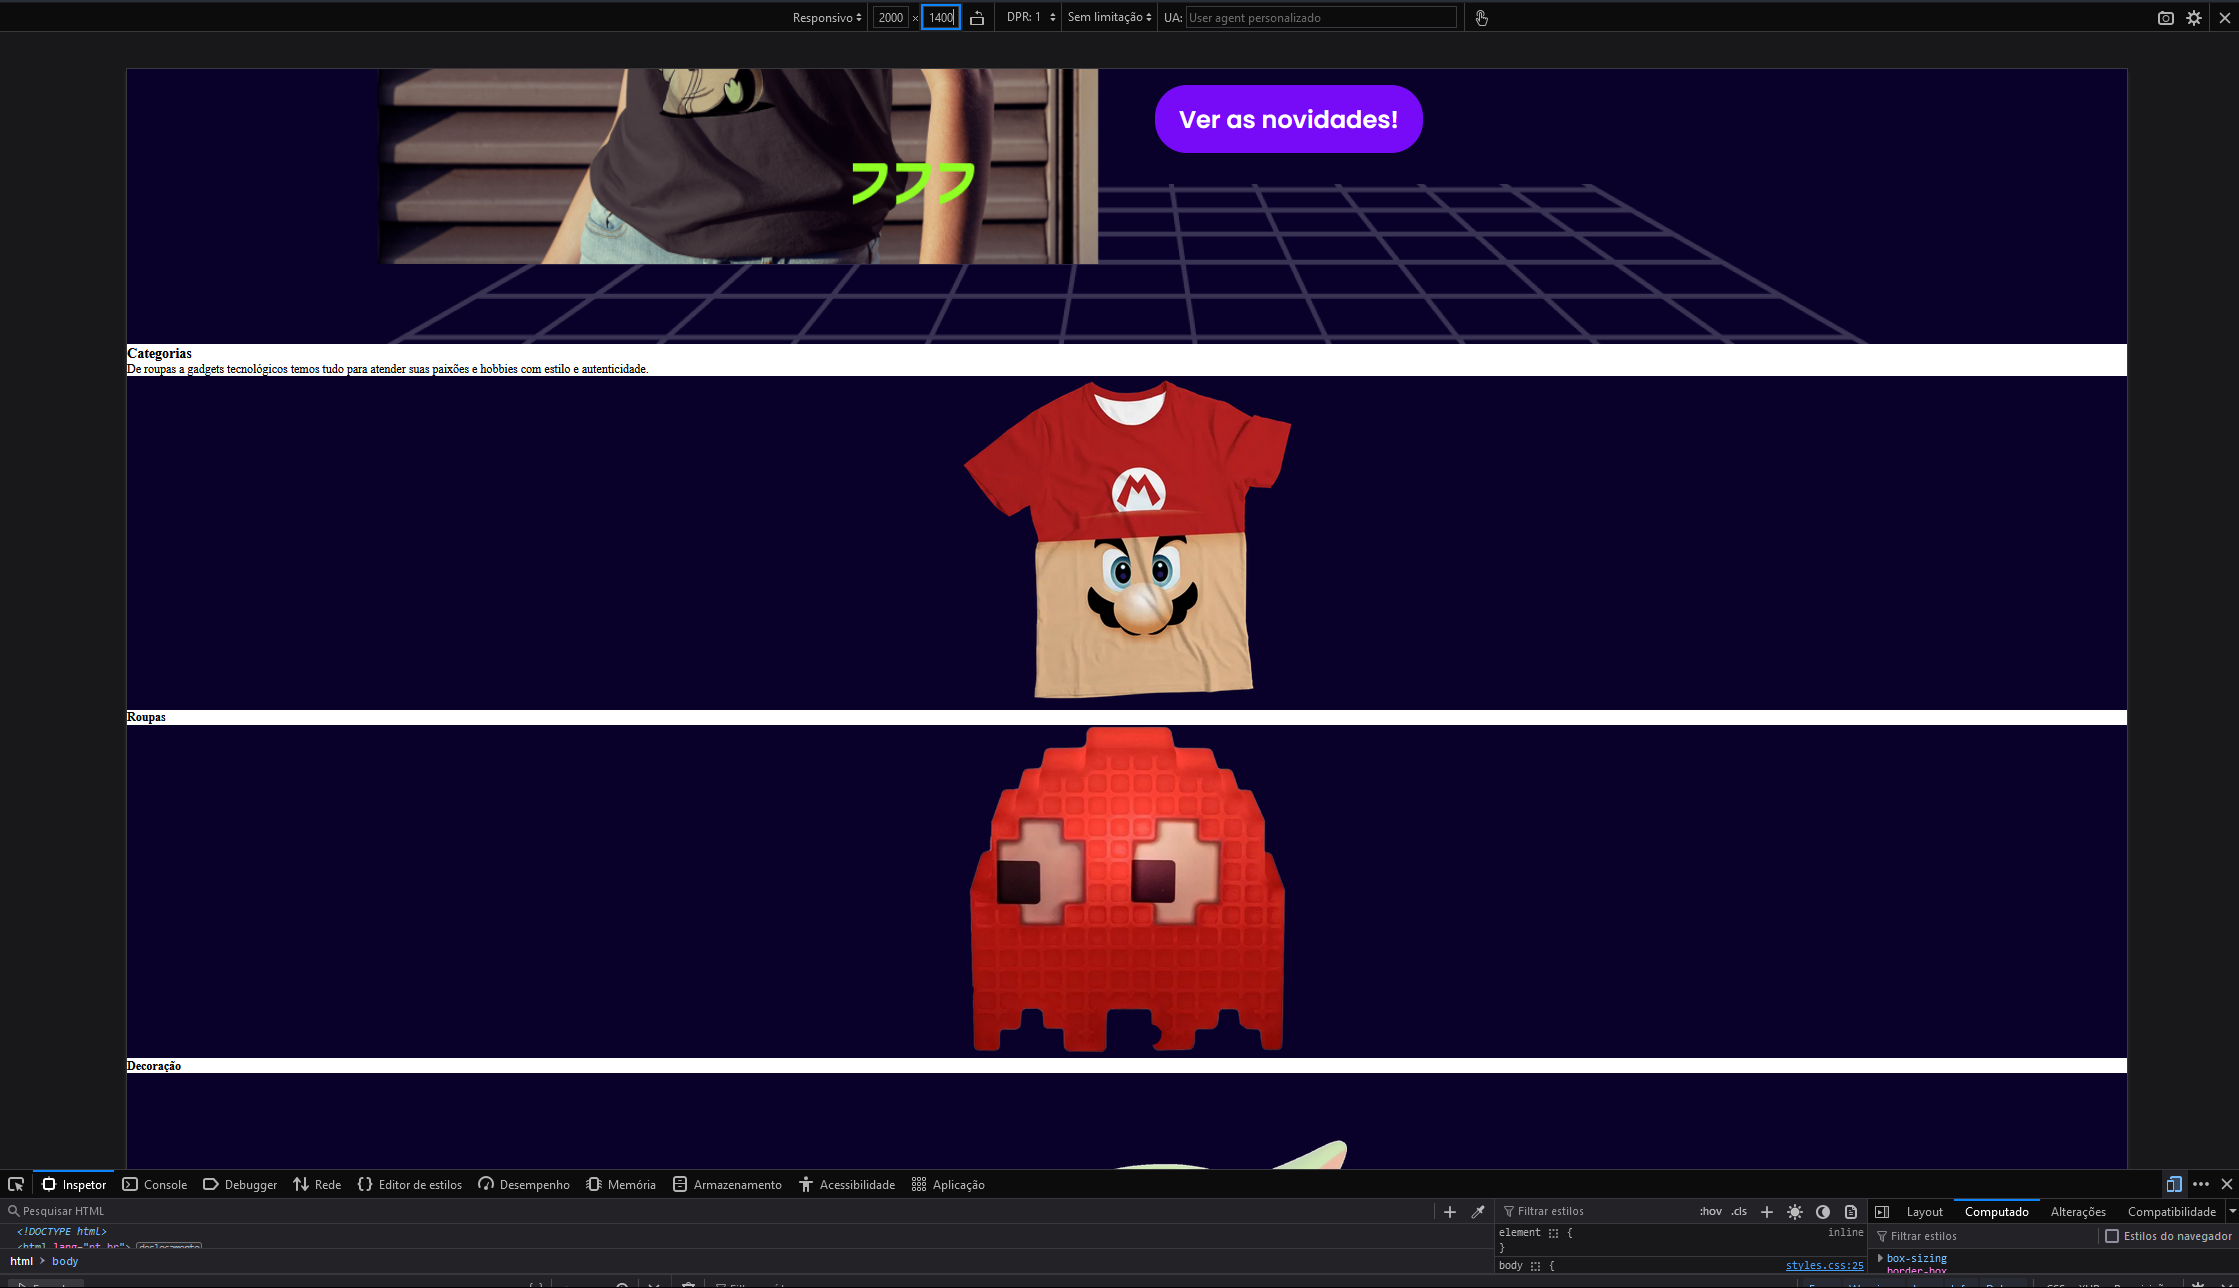Toggle dark color scheme simulation
This screenshot has height=1288, width=2239.
click(x=1823, y=1211)
